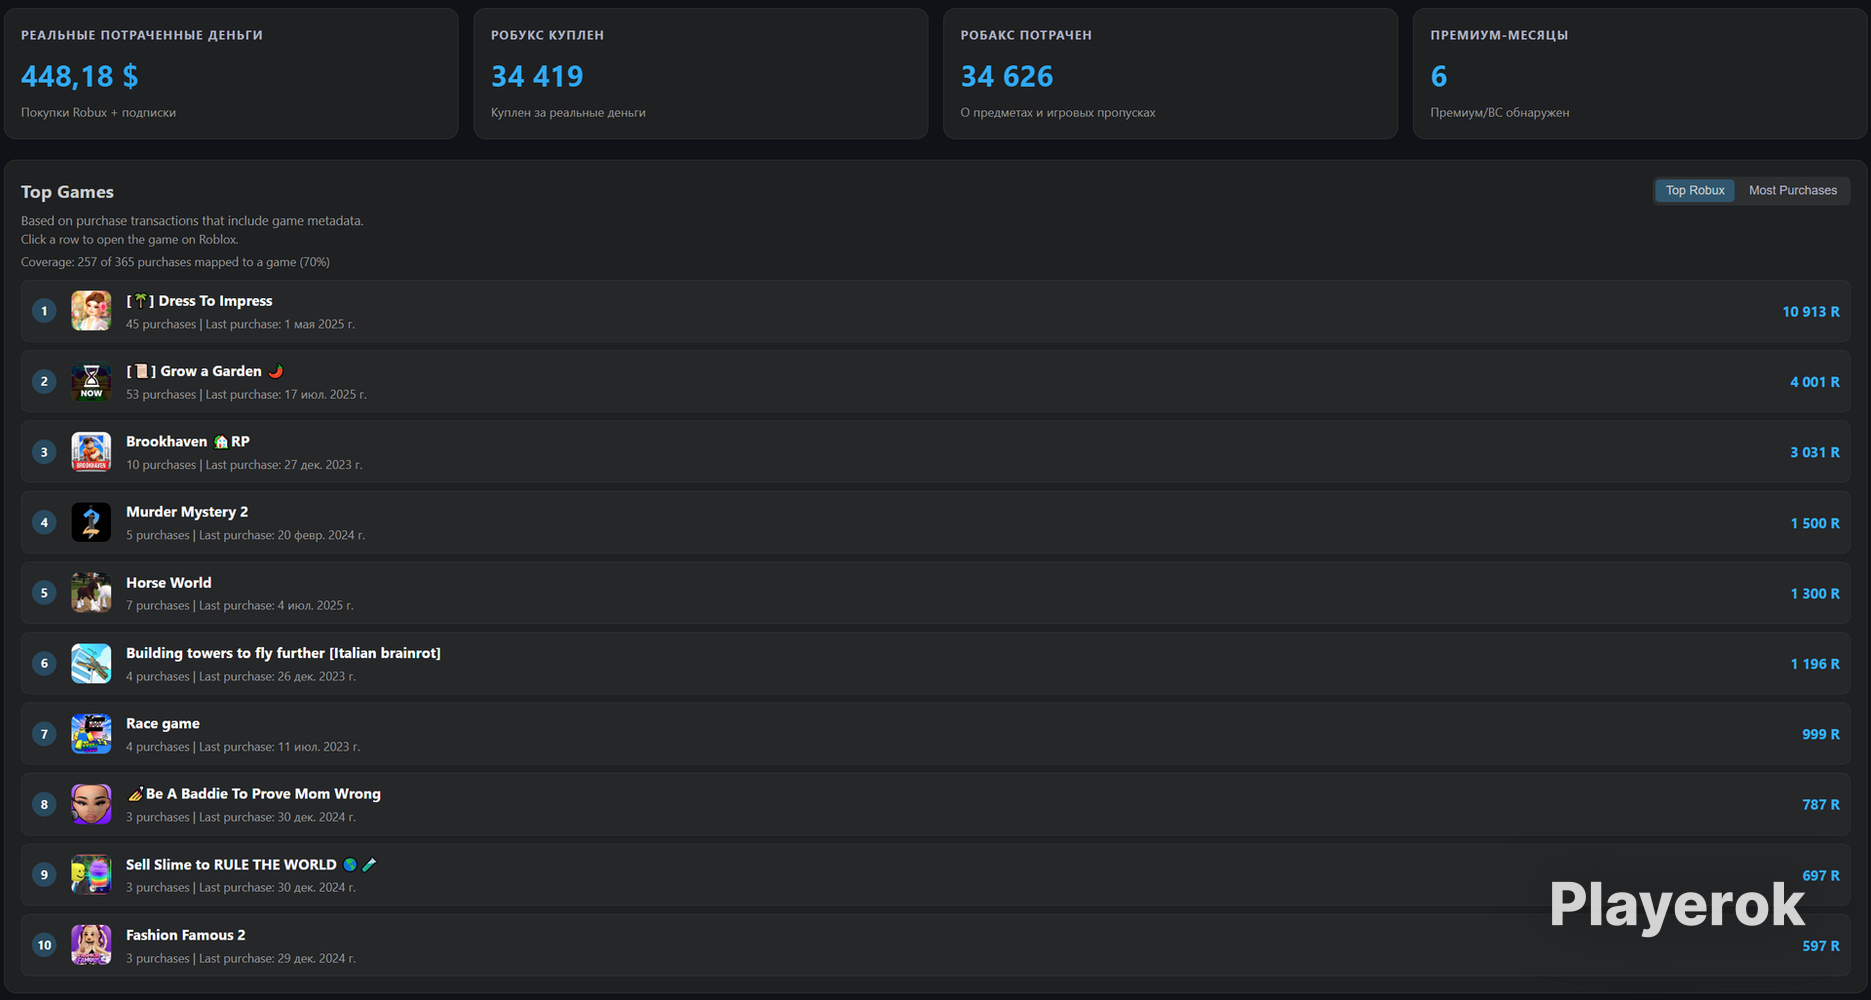Click the 787 R amount
The image size is (1871, 1000).
click(1821, 805)
